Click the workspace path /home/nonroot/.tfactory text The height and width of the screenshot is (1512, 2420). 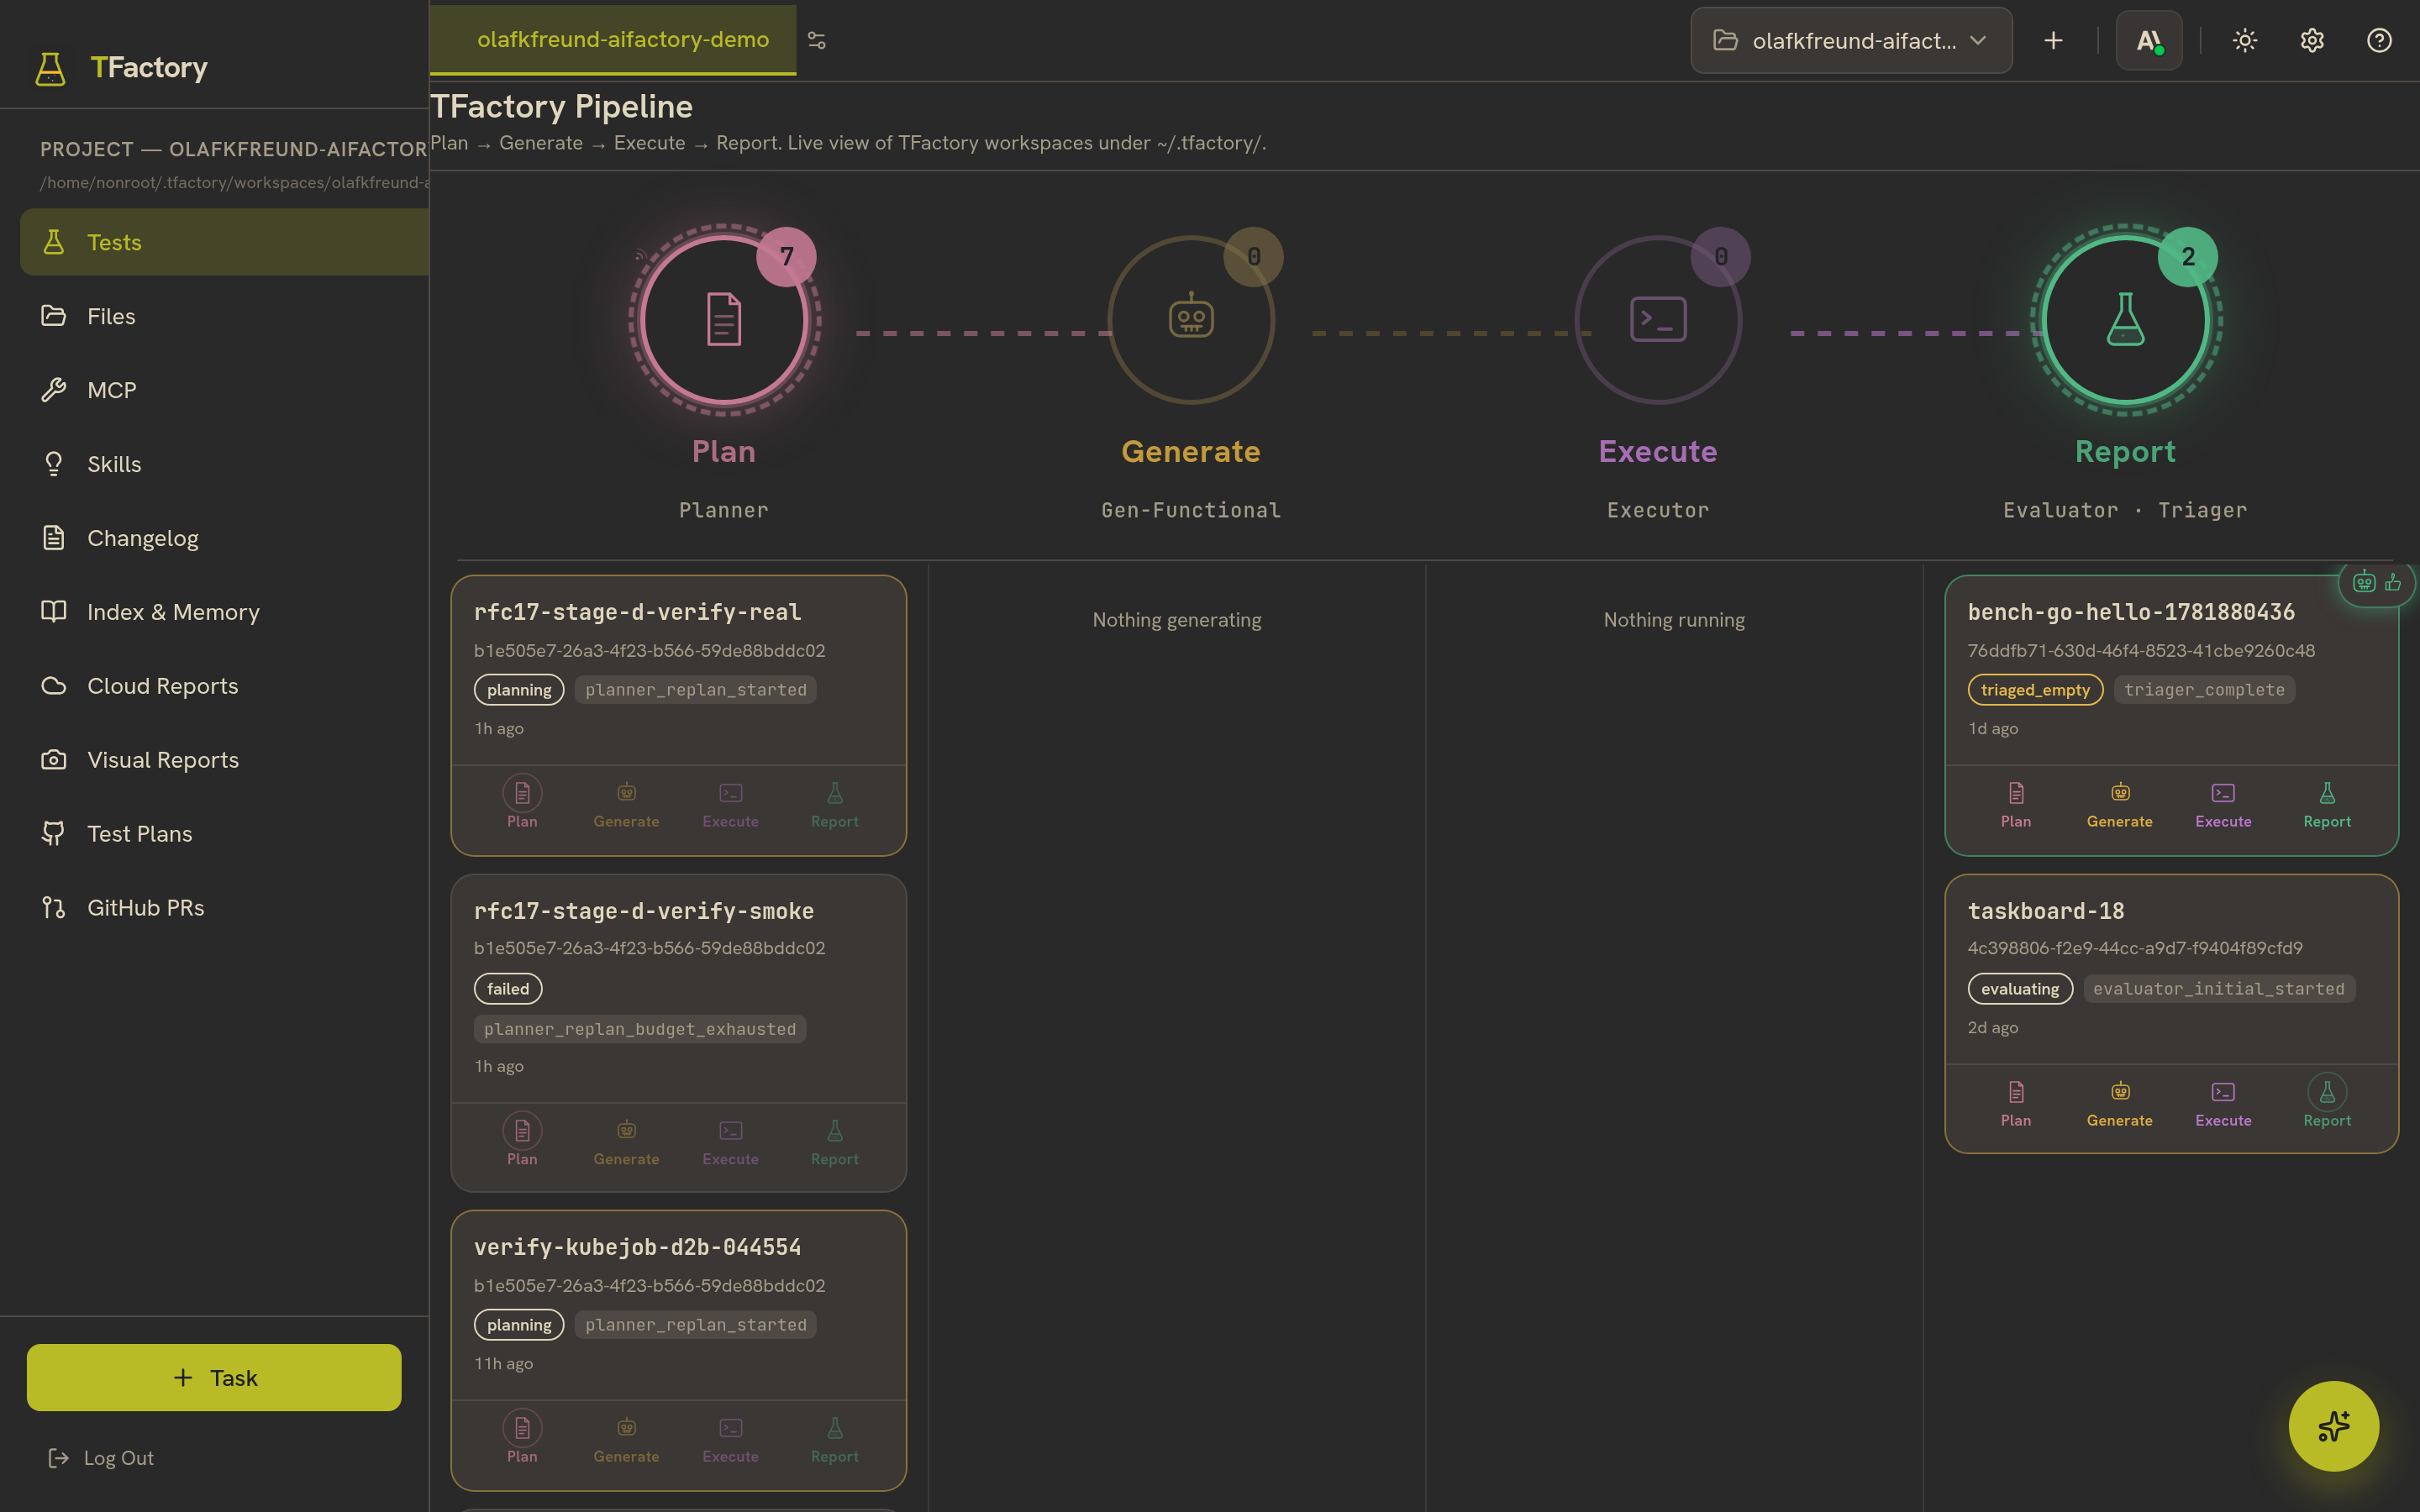click(234, 182)
